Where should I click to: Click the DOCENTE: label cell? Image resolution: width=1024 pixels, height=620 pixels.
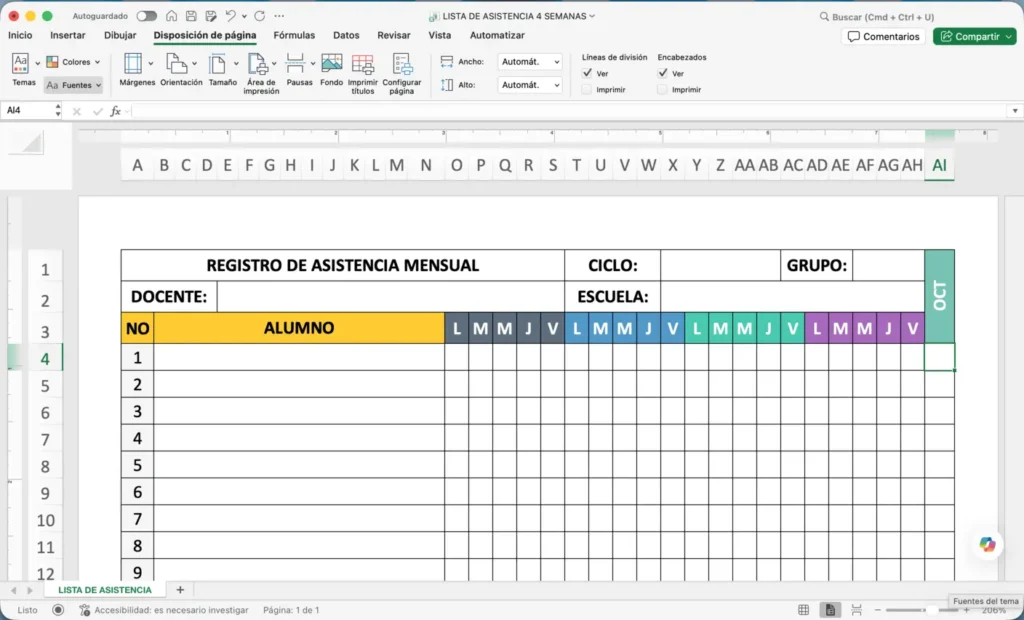169,297
